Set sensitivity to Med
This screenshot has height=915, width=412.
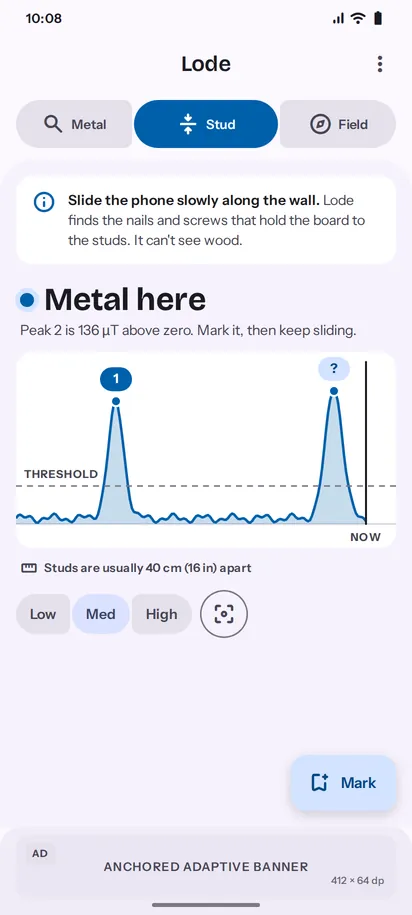pos(101,614)
